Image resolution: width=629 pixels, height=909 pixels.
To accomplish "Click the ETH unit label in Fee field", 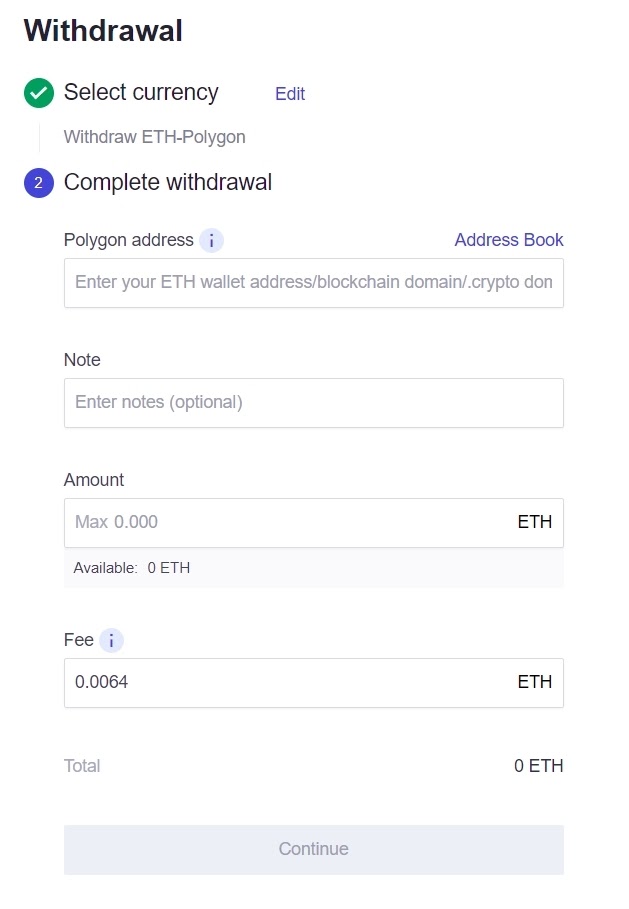I will [534, 683].
